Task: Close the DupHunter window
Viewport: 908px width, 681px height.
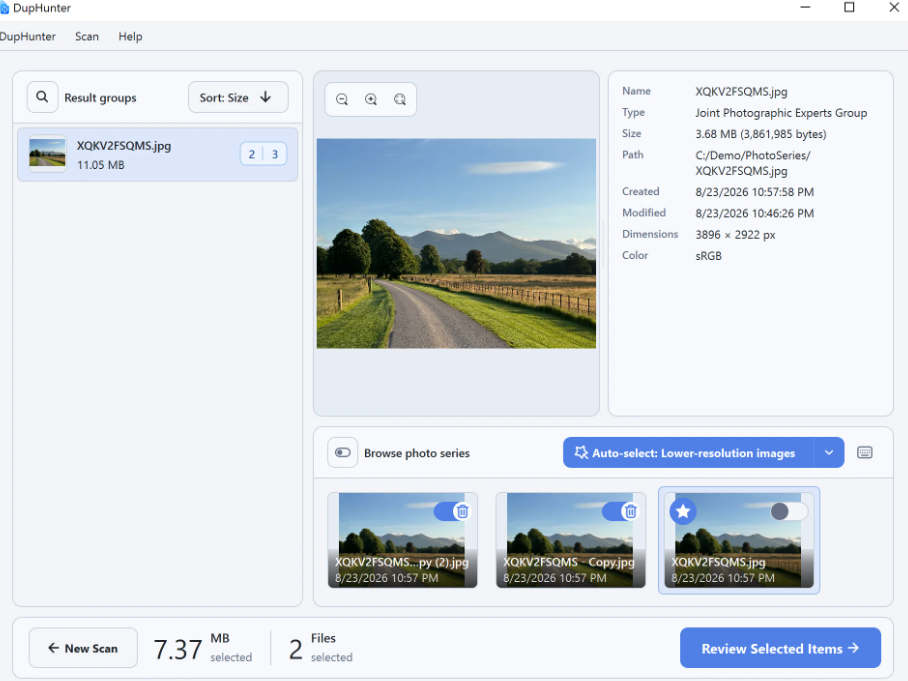Action: coord(894,8)
